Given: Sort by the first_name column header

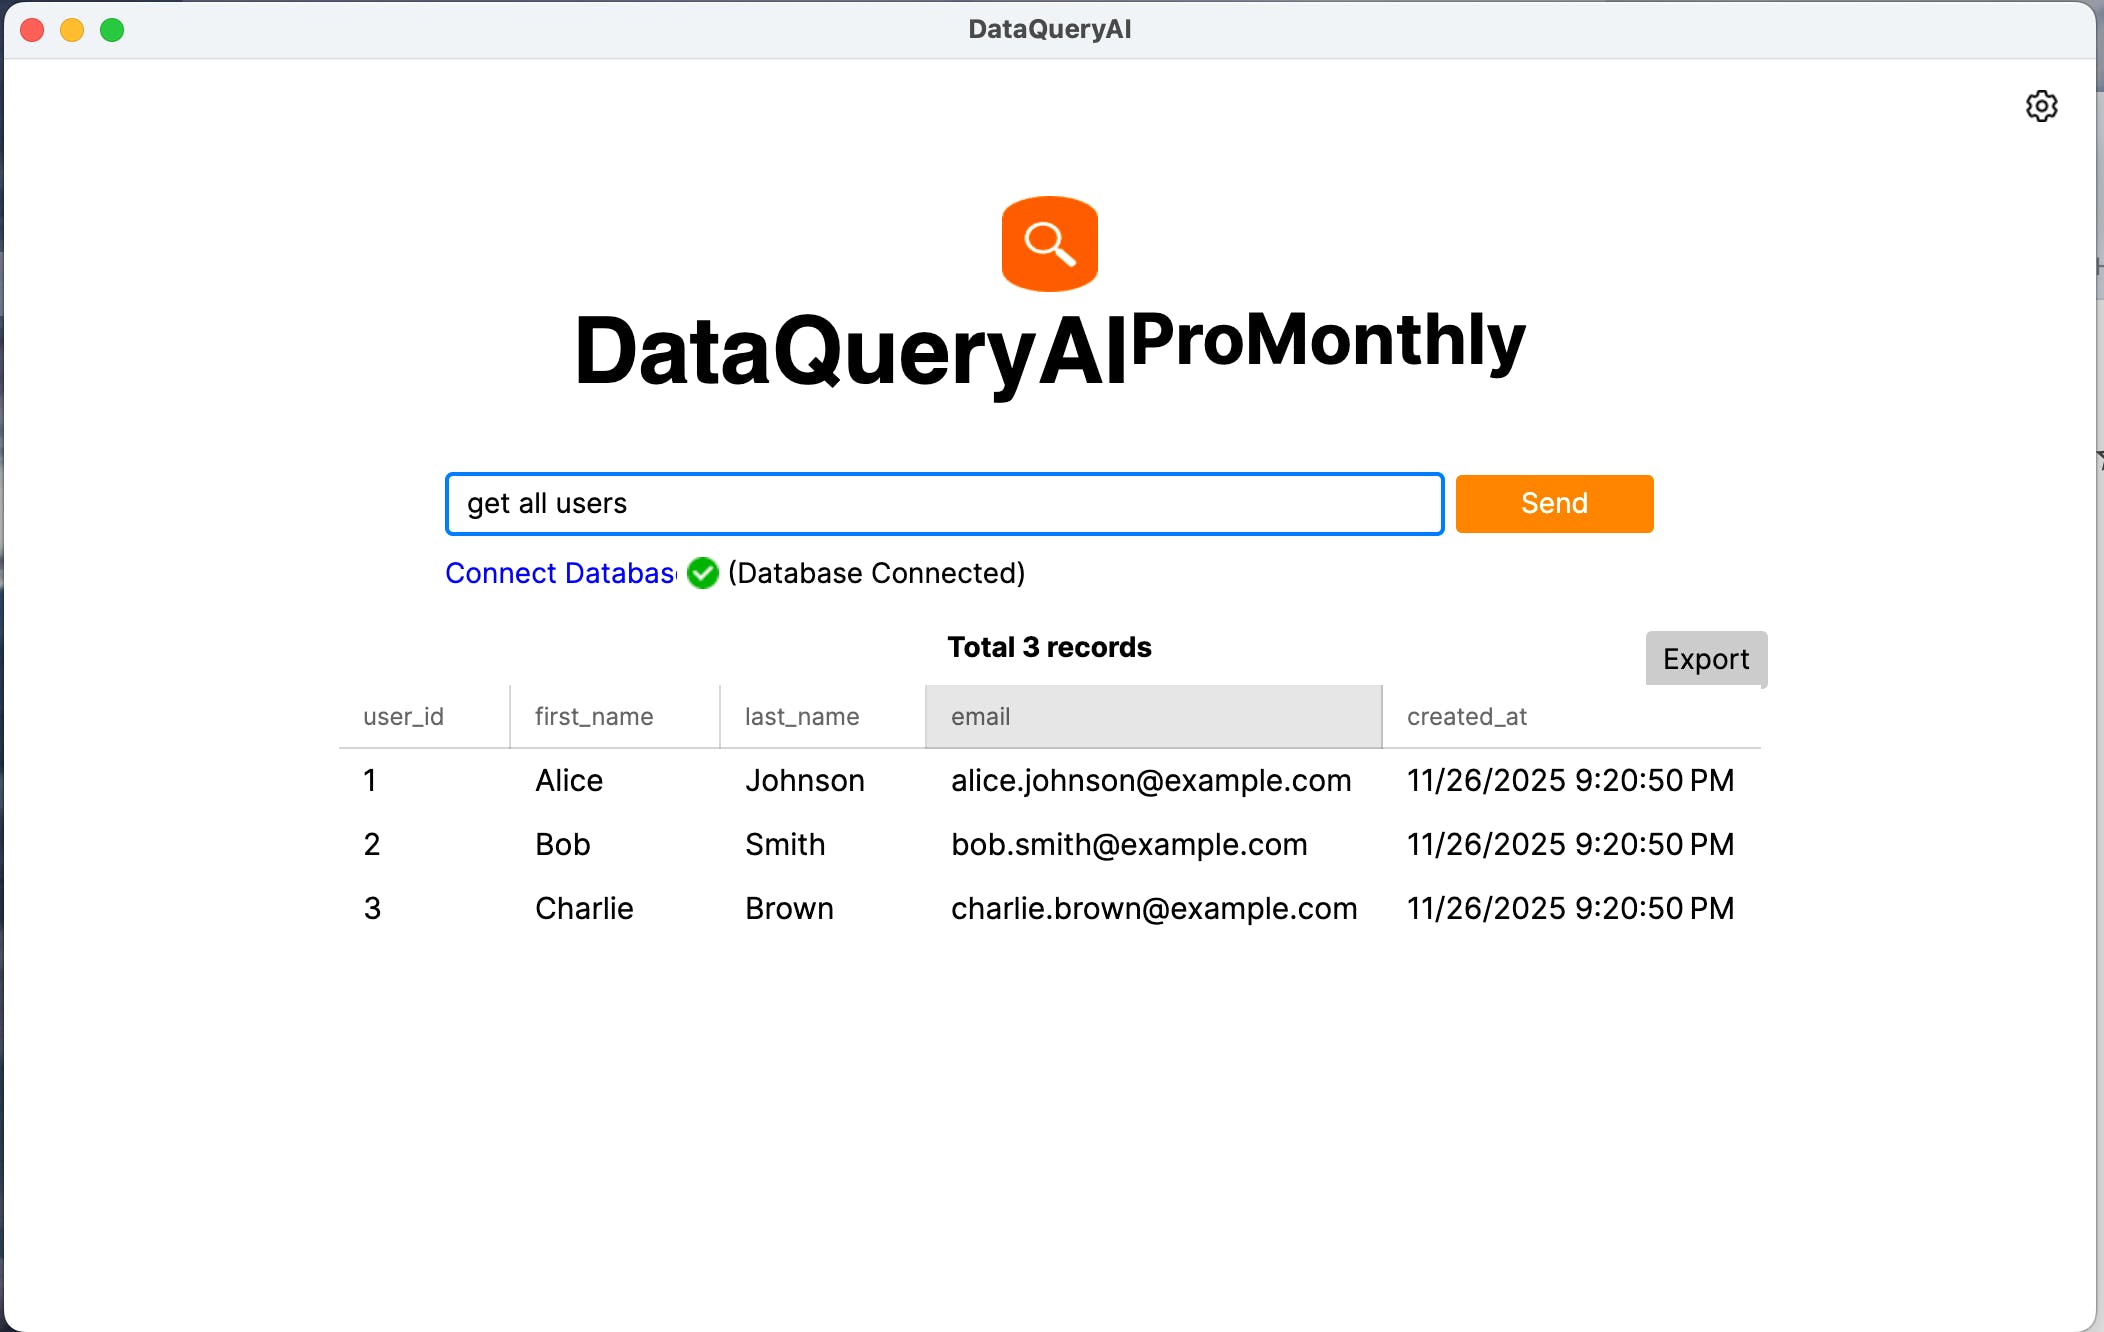Looking at the screenshot, I should 594,717.
